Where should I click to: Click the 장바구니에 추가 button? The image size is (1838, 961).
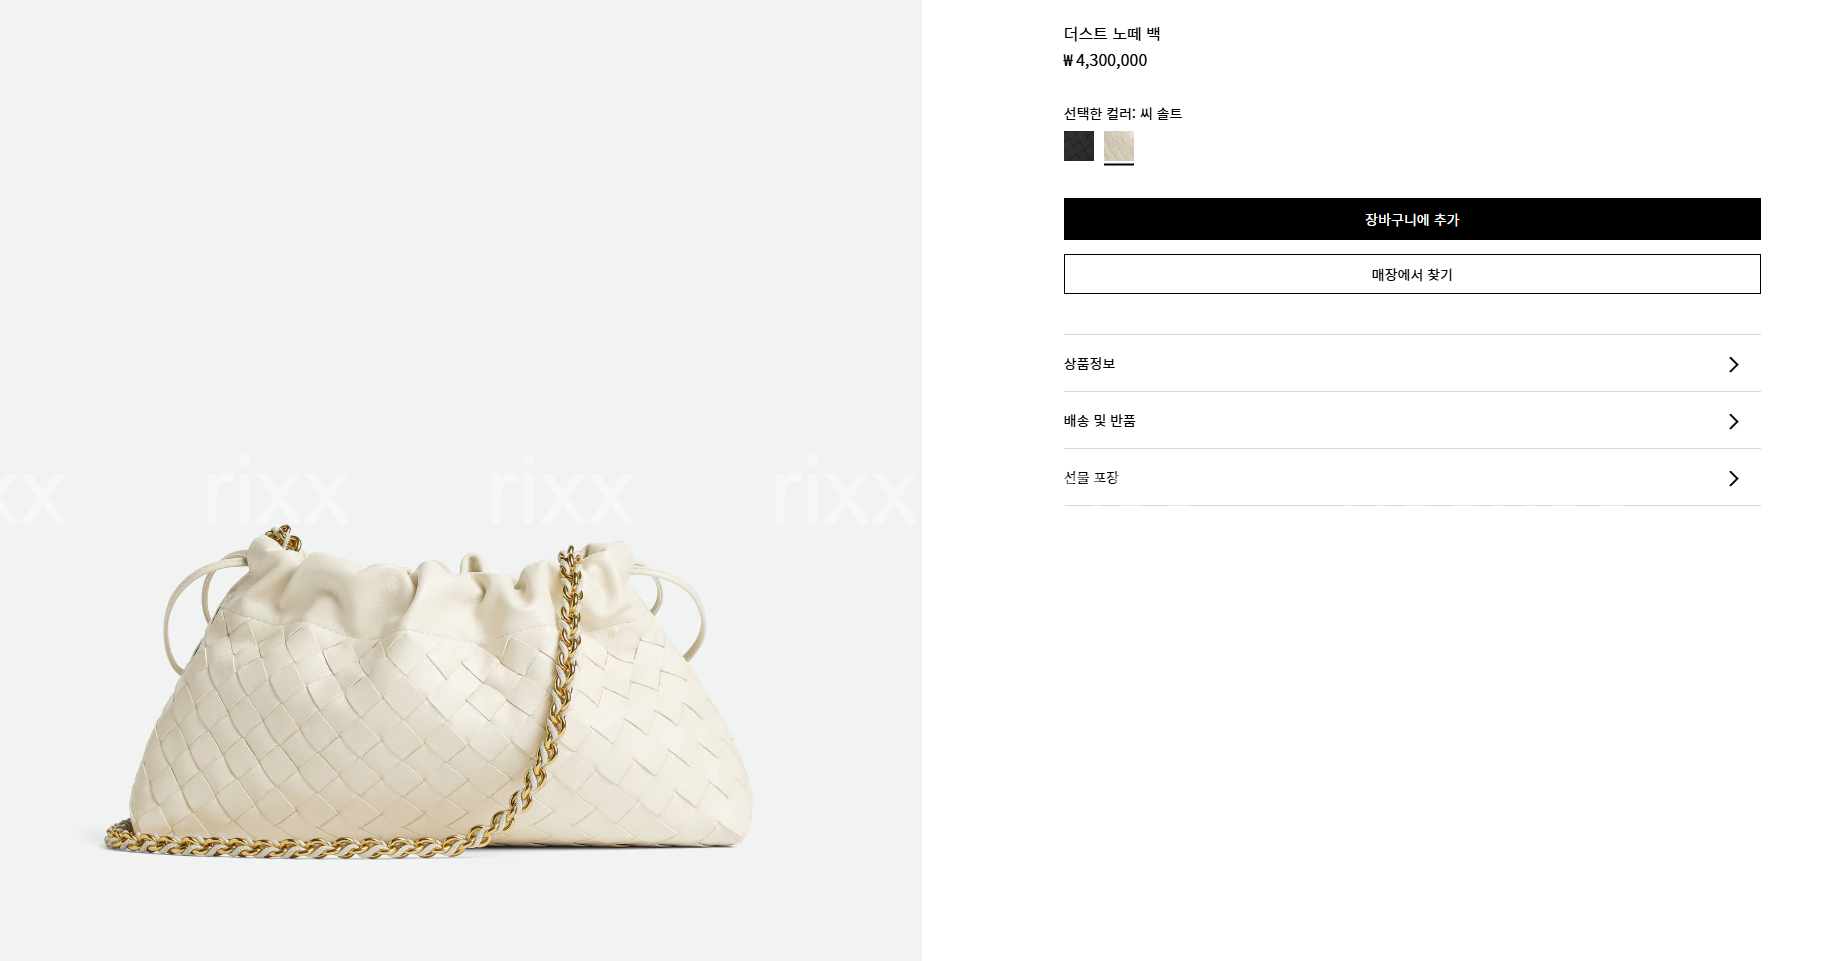tap(1412, 219)
